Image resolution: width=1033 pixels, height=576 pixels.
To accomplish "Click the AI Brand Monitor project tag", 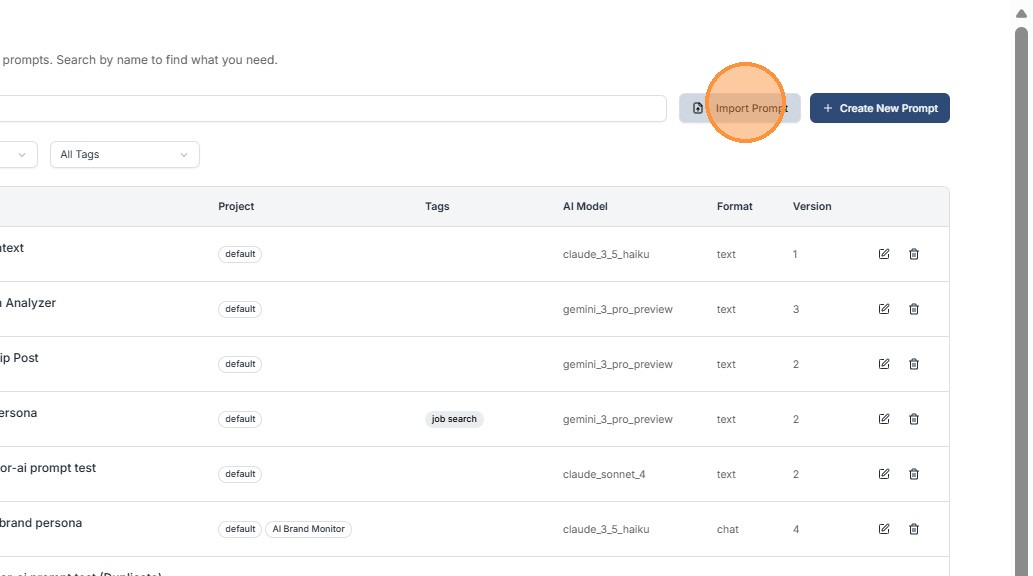I will click(308, 529).
